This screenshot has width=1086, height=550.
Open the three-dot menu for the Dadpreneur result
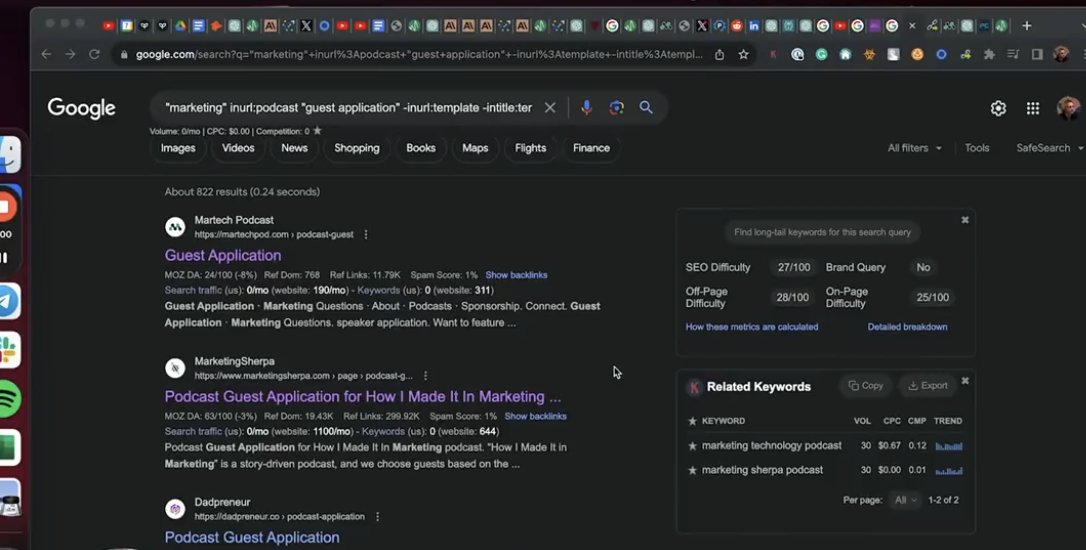coord(377,517)
